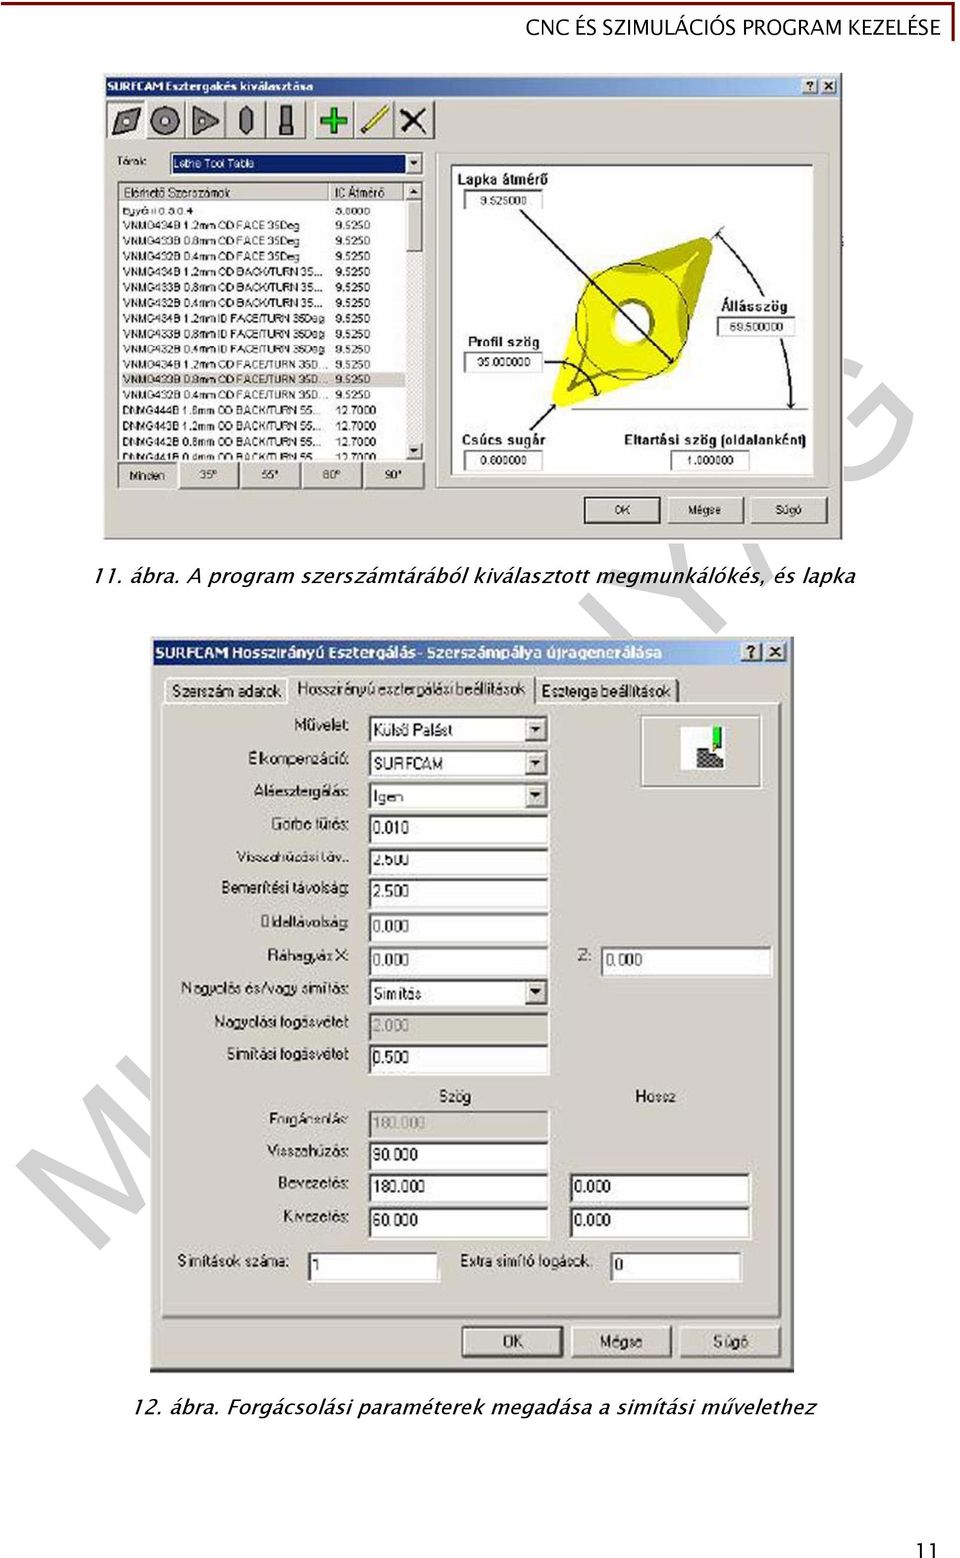Click the Visszahúzási táv field

(x=458, y=860)
